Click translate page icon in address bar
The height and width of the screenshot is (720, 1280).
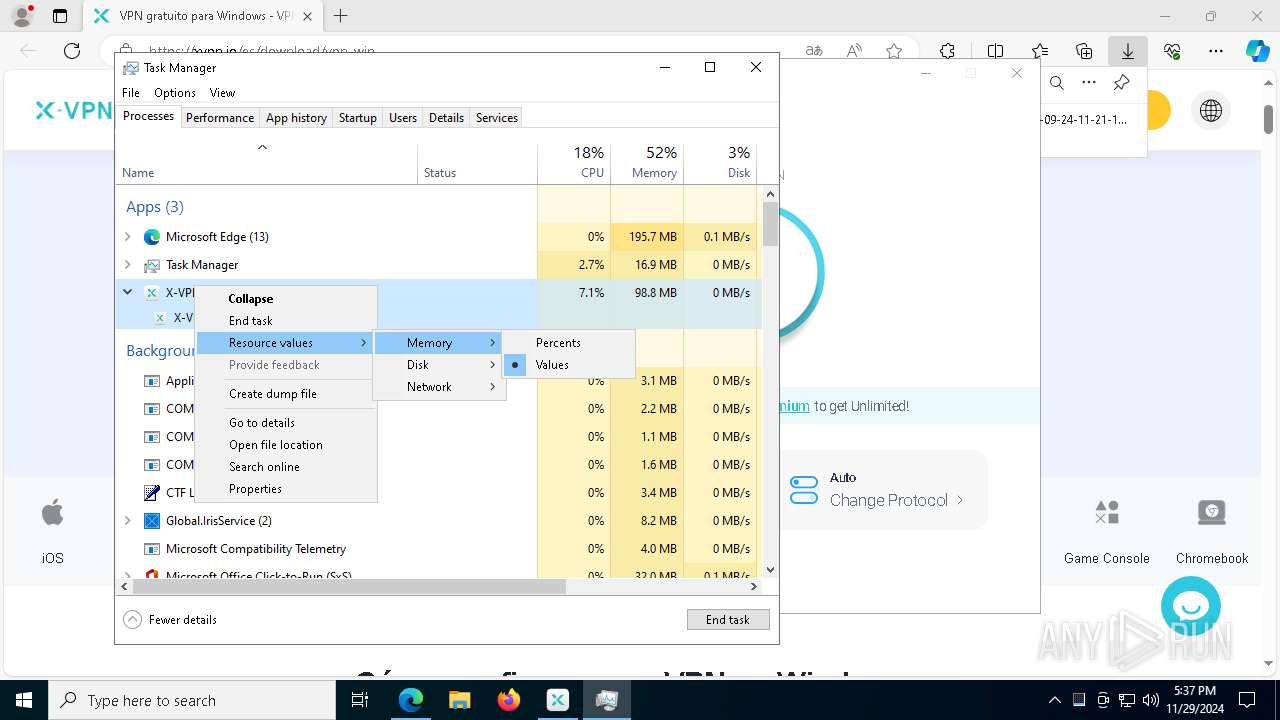[814, 51]
